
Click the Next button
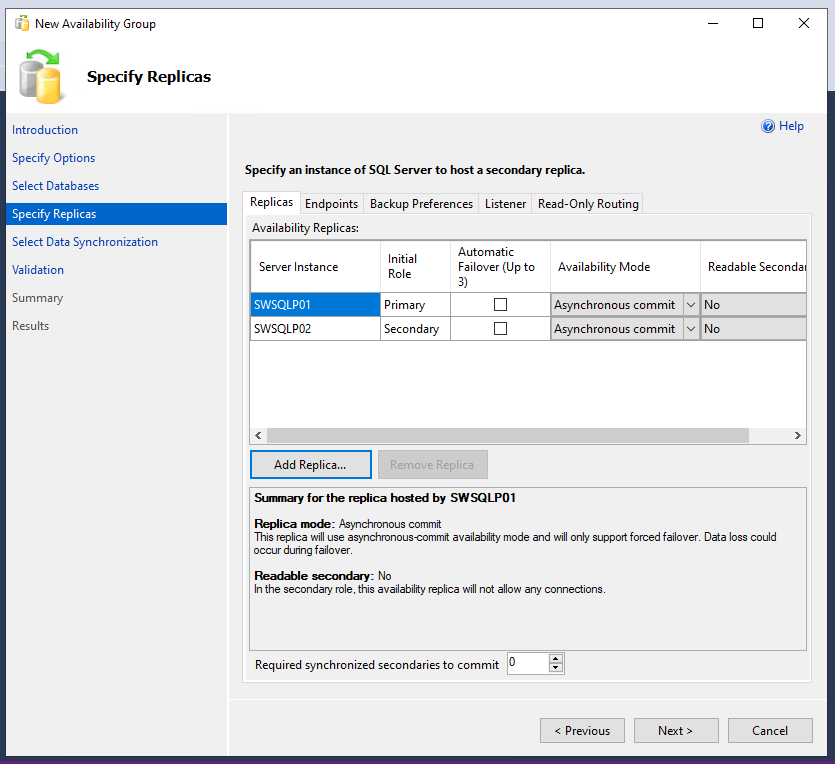coord(676,730)
